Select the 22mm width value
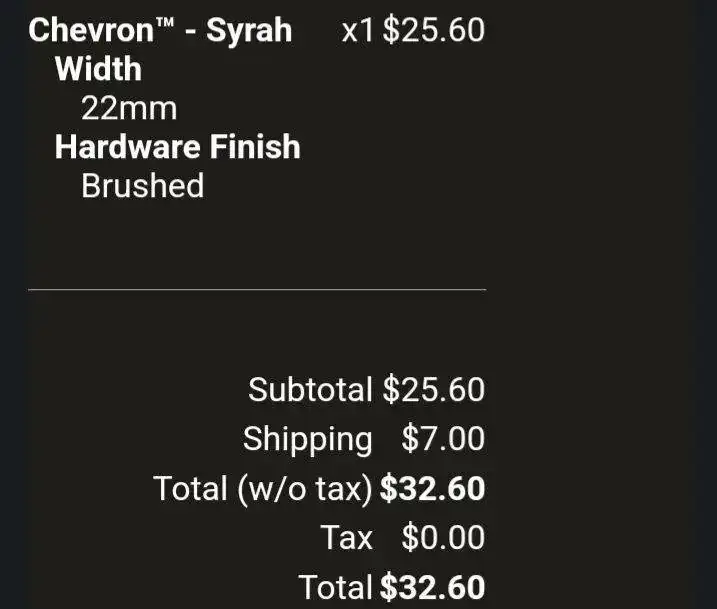 [129, 108]
